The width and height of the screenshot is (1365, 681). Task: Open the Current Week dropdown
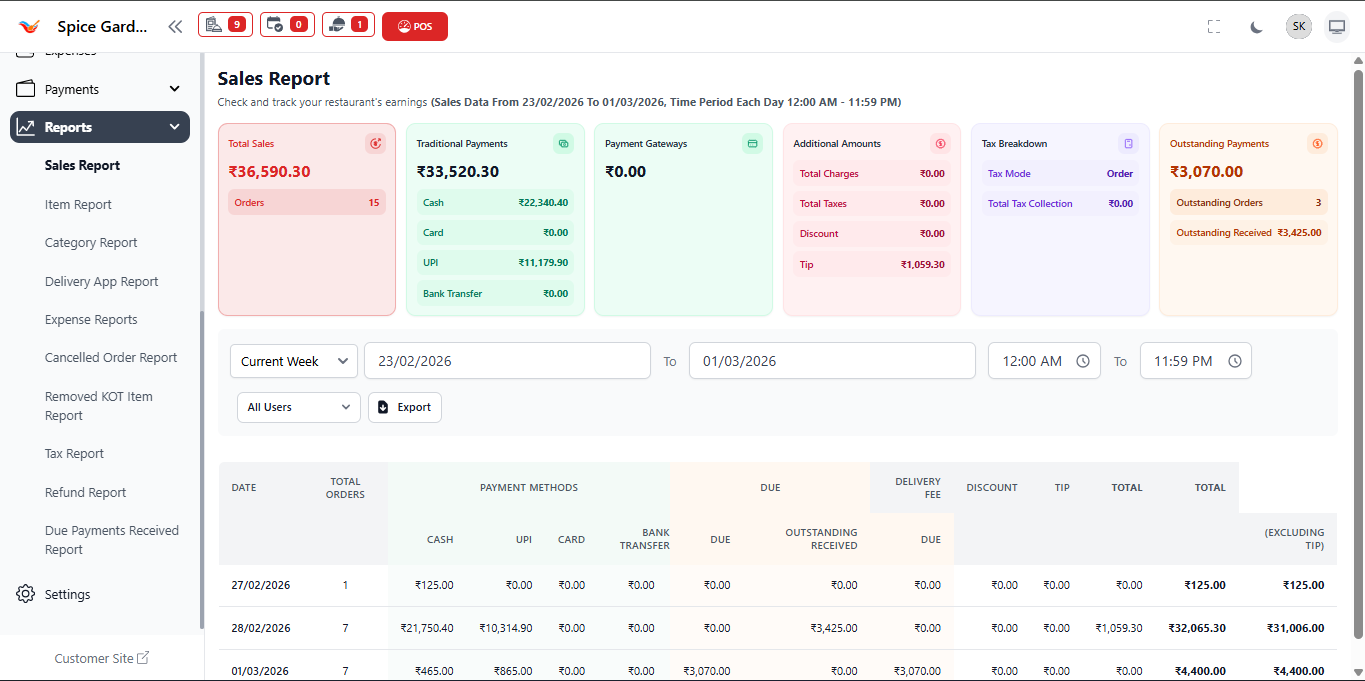293,361
